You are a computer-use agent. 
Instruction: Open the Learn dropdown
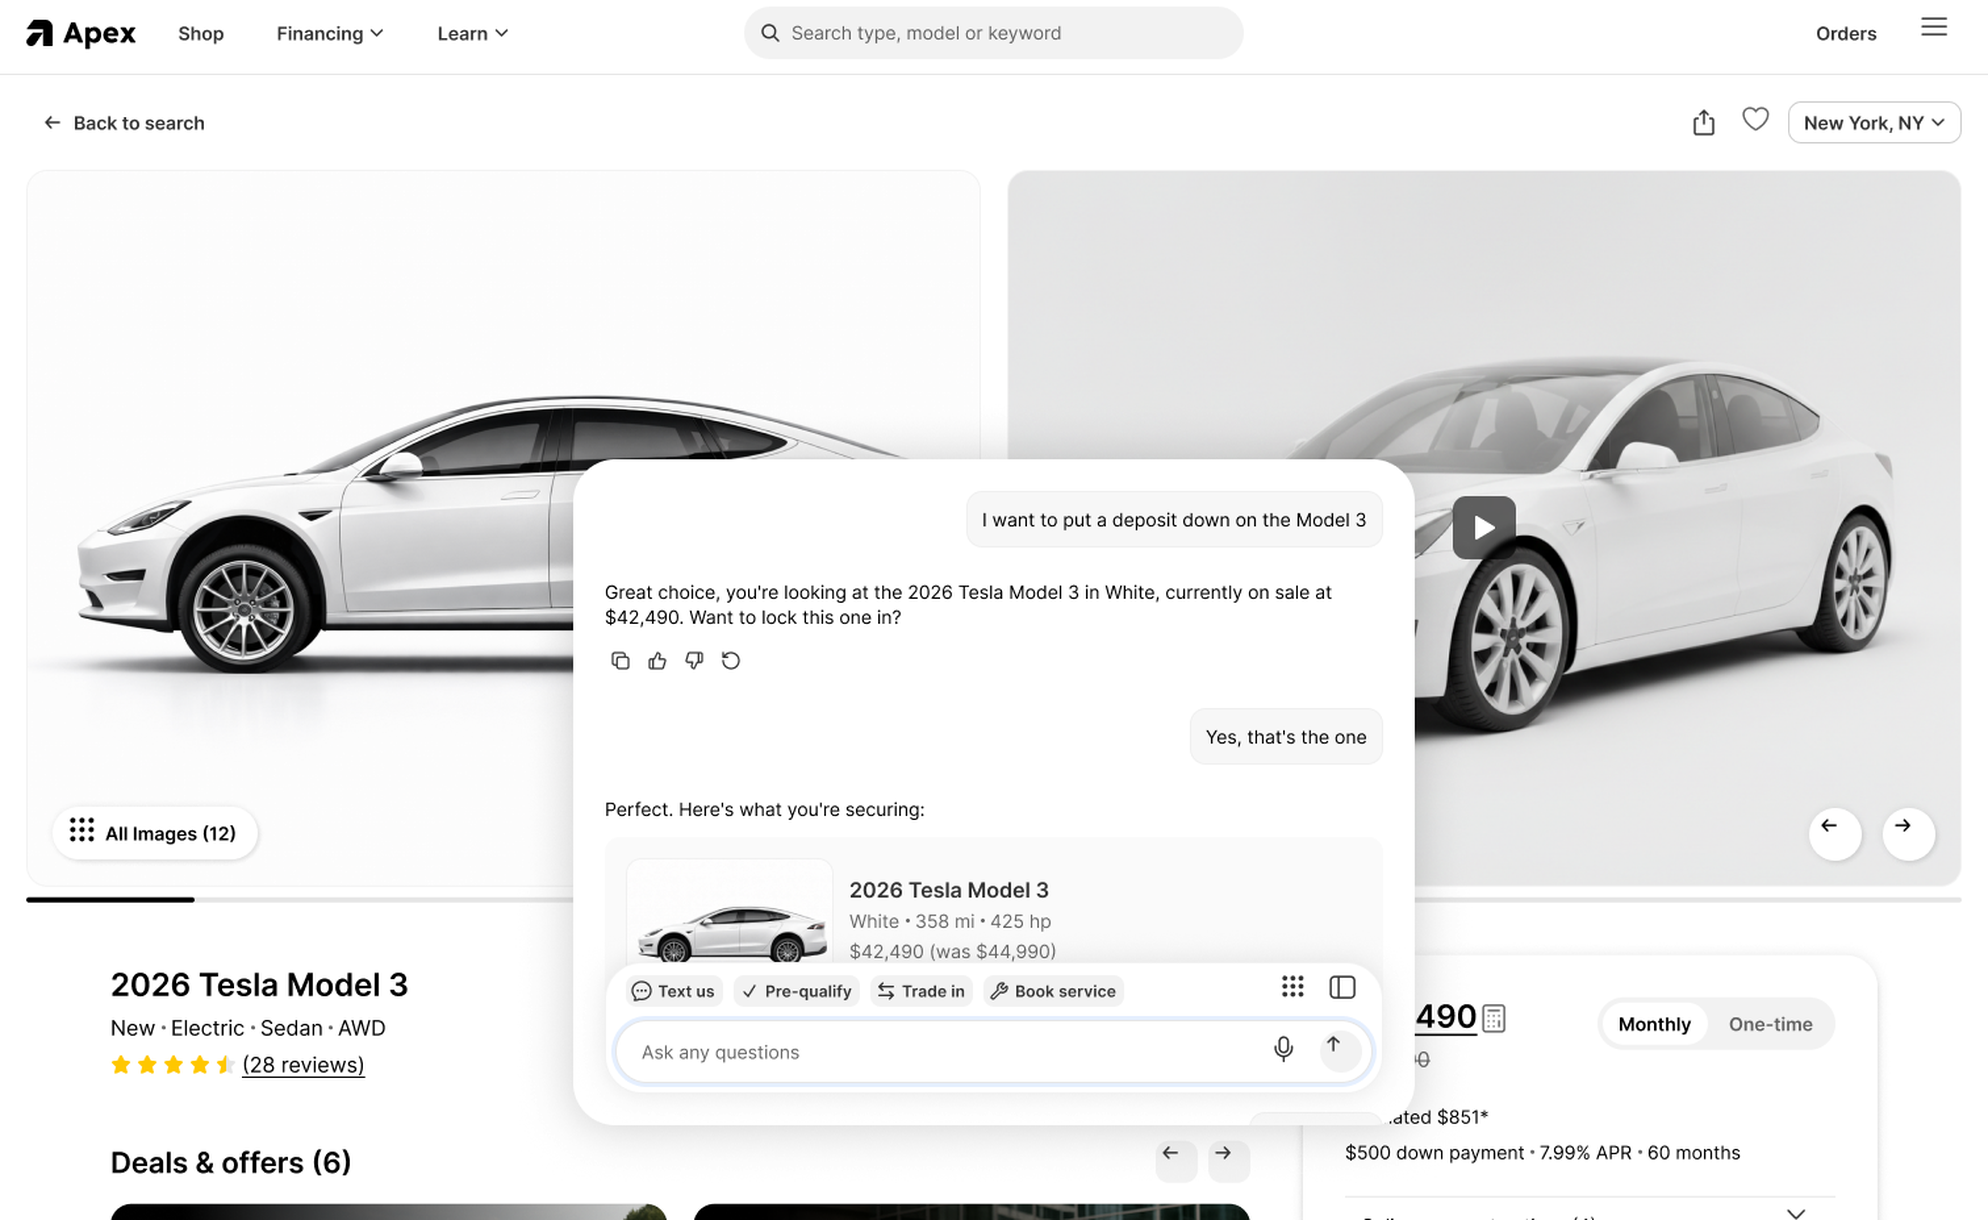click(473, 33)
